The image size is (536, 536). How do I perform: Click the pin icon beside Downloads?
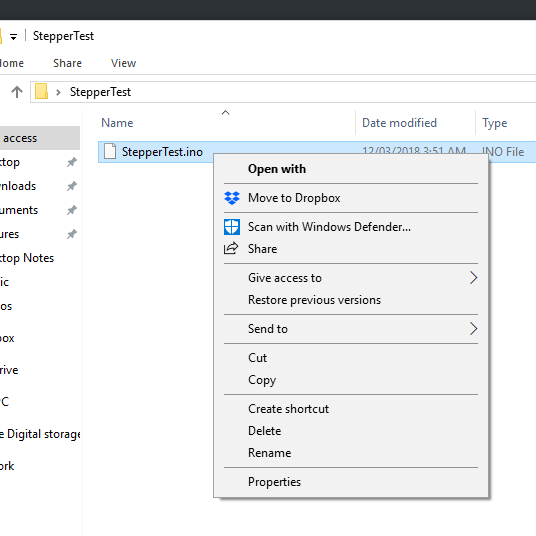[71, 186]
